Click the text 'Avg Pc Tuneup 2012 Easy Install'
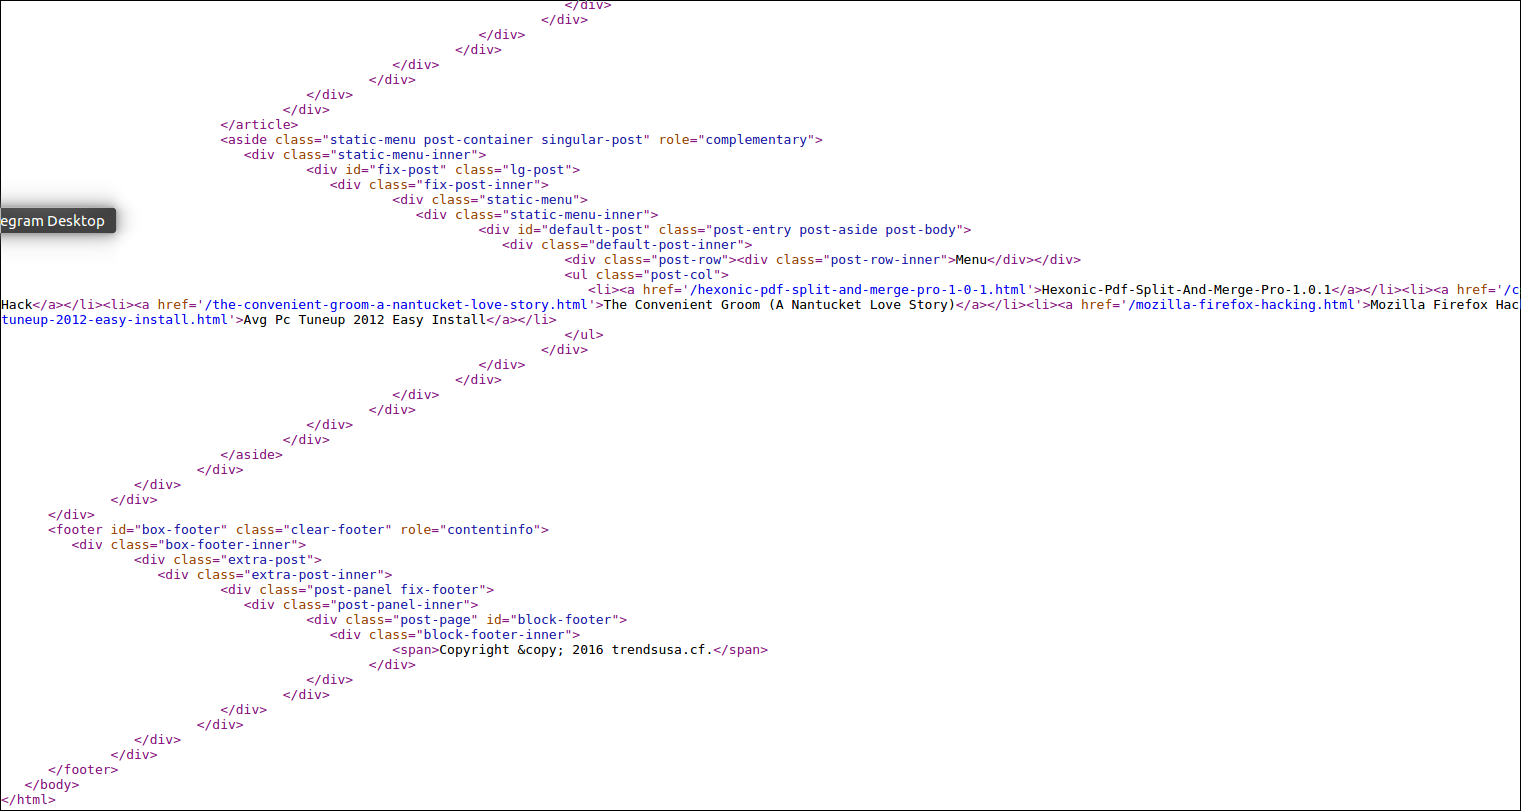Viewport: 1521px width, 811px height. [x=365, y=320]
